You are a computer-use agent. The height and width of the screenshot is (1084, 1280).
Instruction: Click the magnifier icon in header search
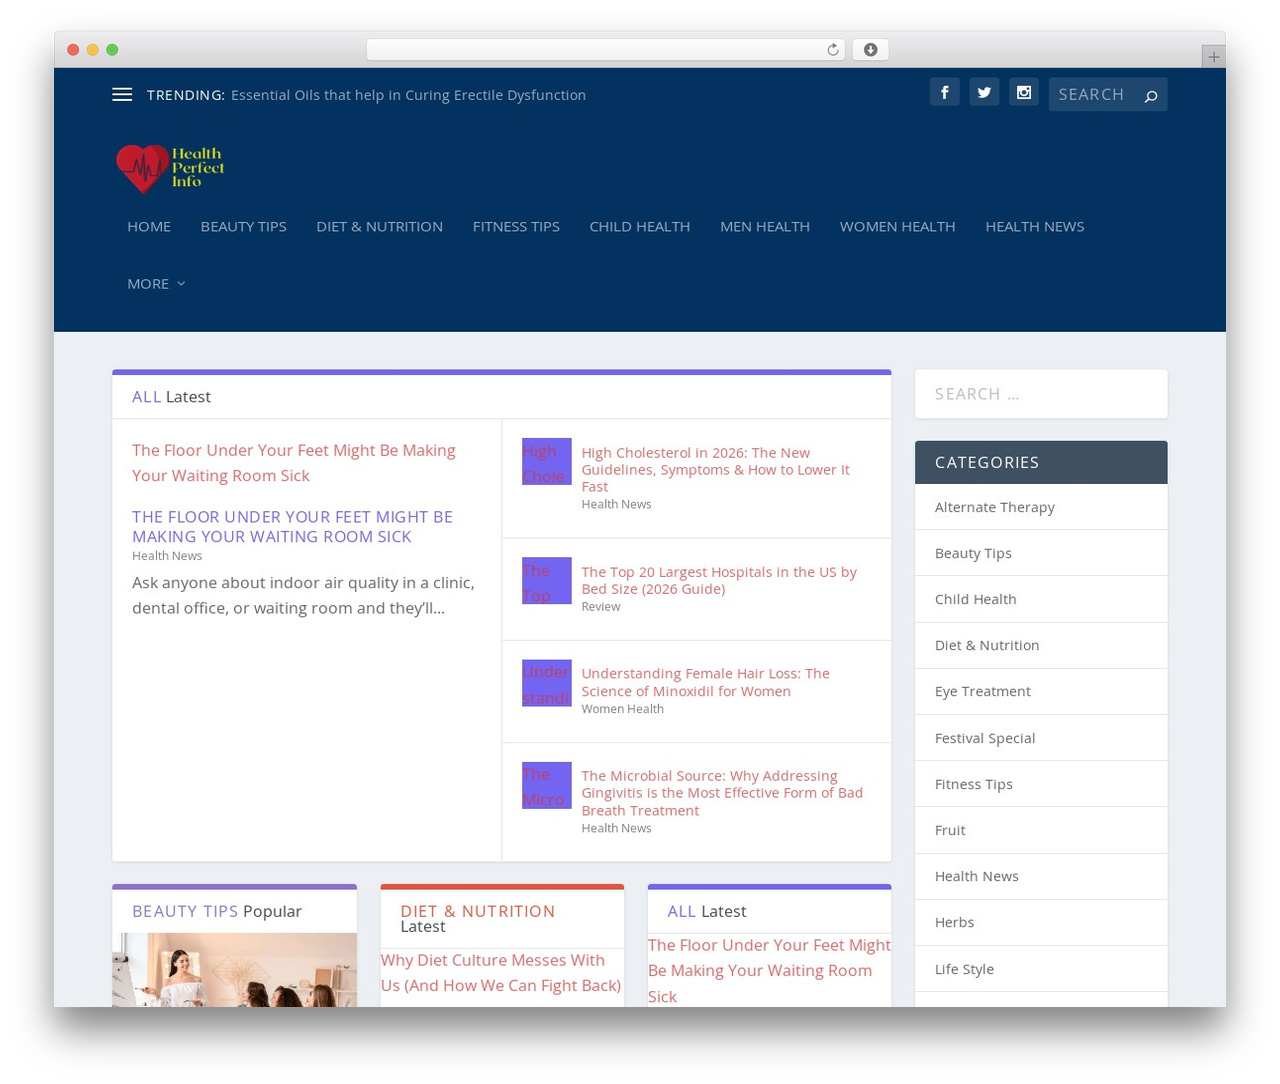(1151, 95)
